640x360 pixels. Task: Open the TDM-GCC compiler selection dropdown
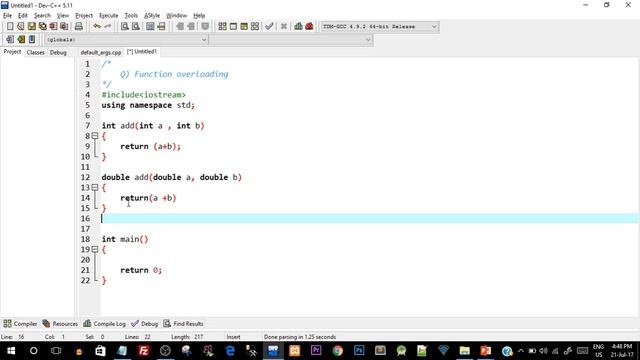click(380, 27)
